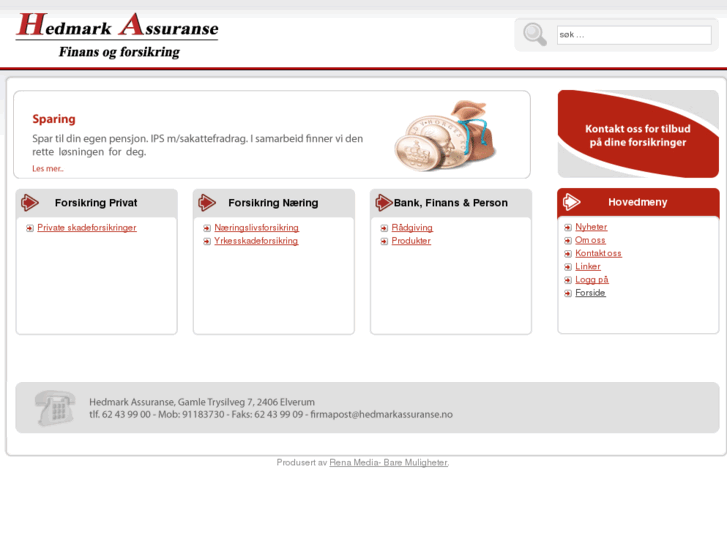Click bullet icon beside Om oss
The height and width of the screenshot is (545, 727).
point(568,240)
